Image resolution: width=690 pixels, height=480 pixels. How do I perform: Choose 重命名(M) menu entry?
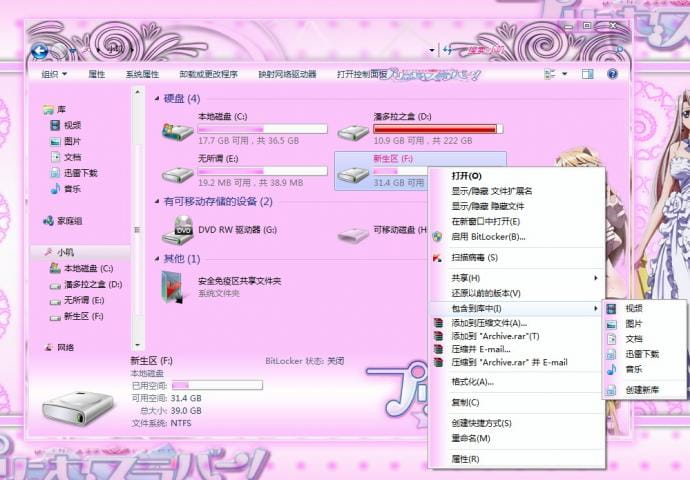[x=517, y=438]
